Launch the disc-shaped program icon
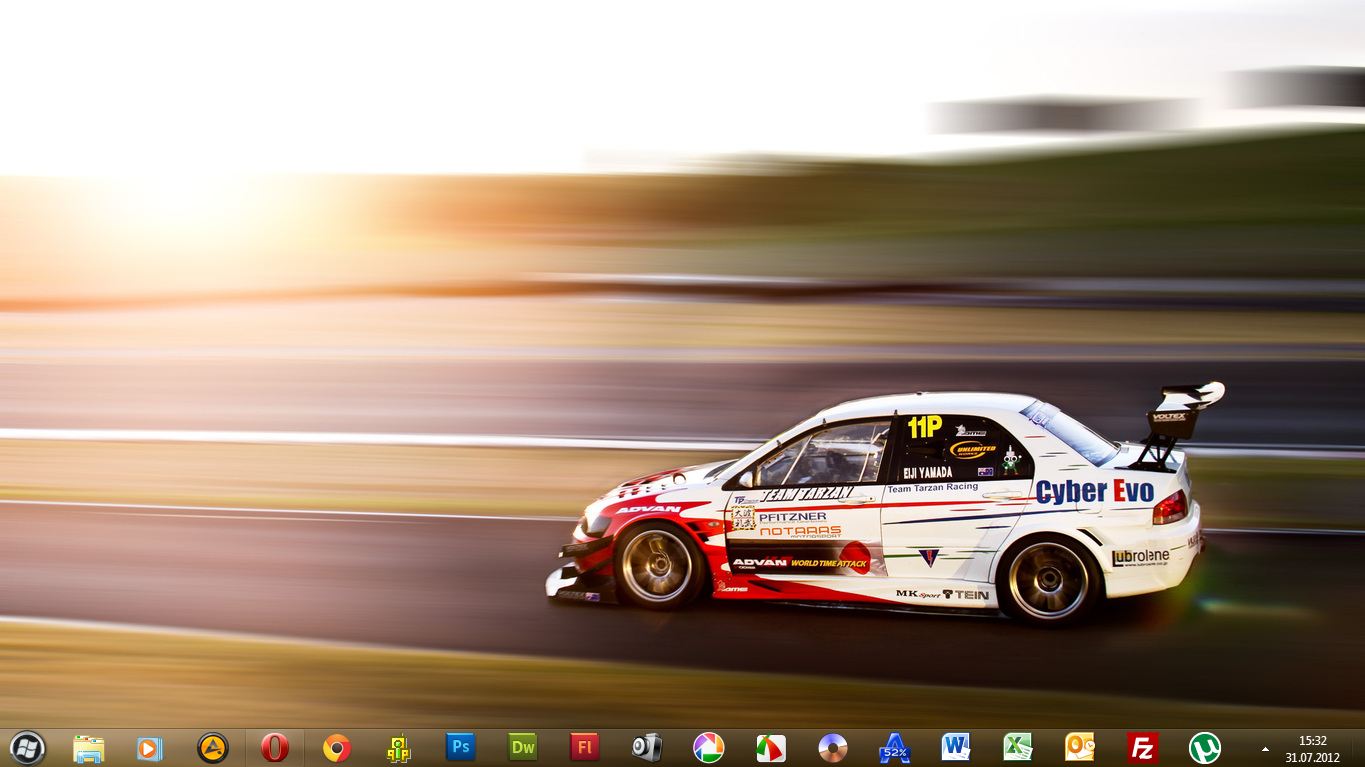Image resolution: width=1365 pixels, height=767 pixels. 832,748
